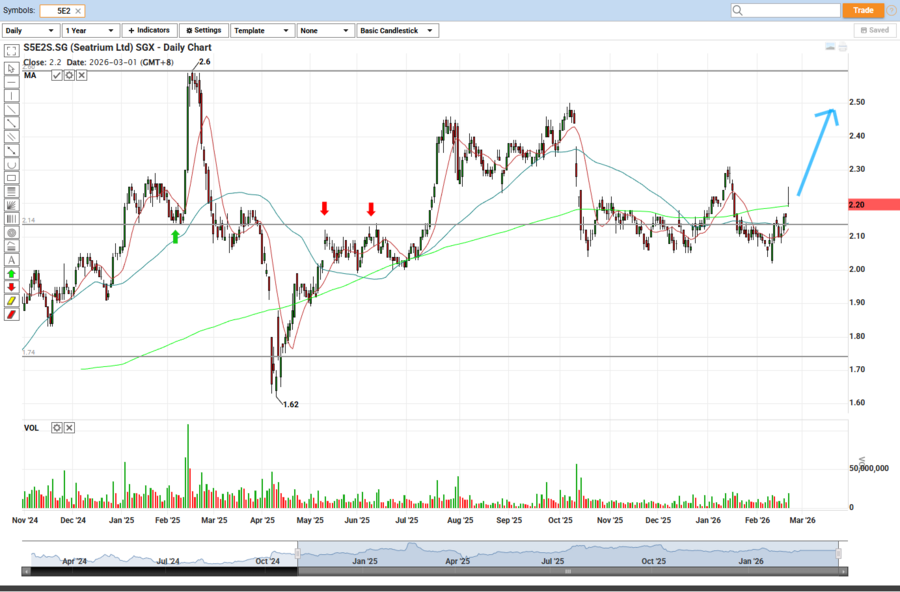
Task: Open the Indicators menu
Action: pos(150,31)
